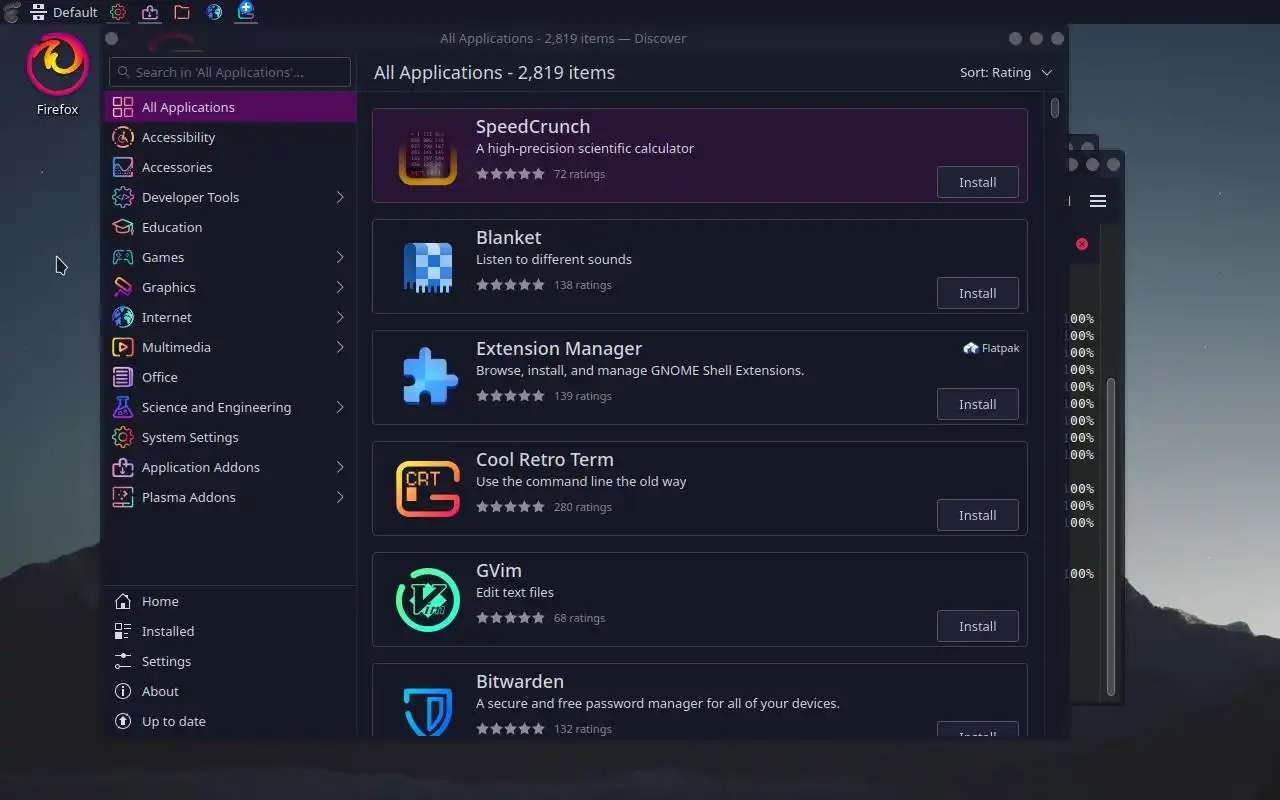Open the Installed apps page

click(230, 631)
